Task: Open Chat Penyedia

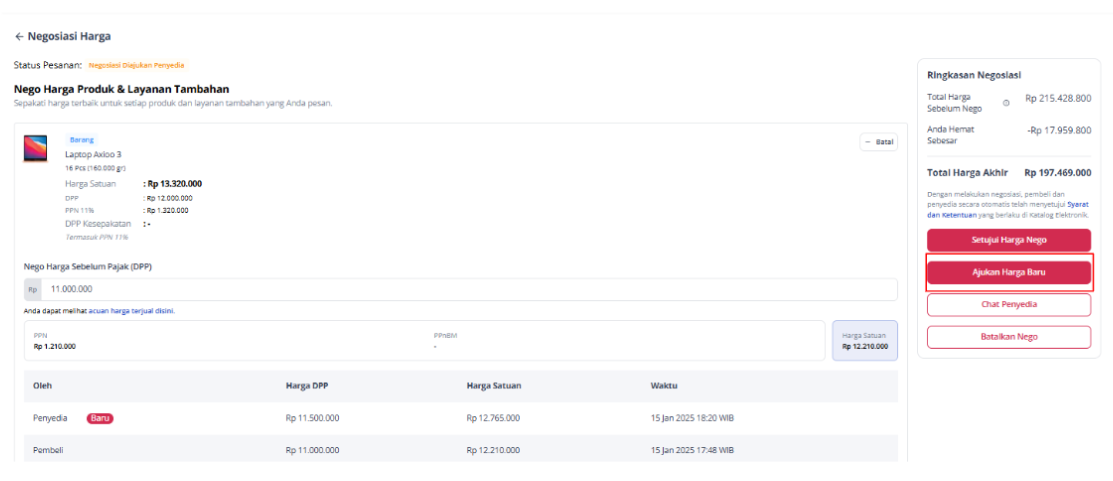Action: click(1008, 304)
